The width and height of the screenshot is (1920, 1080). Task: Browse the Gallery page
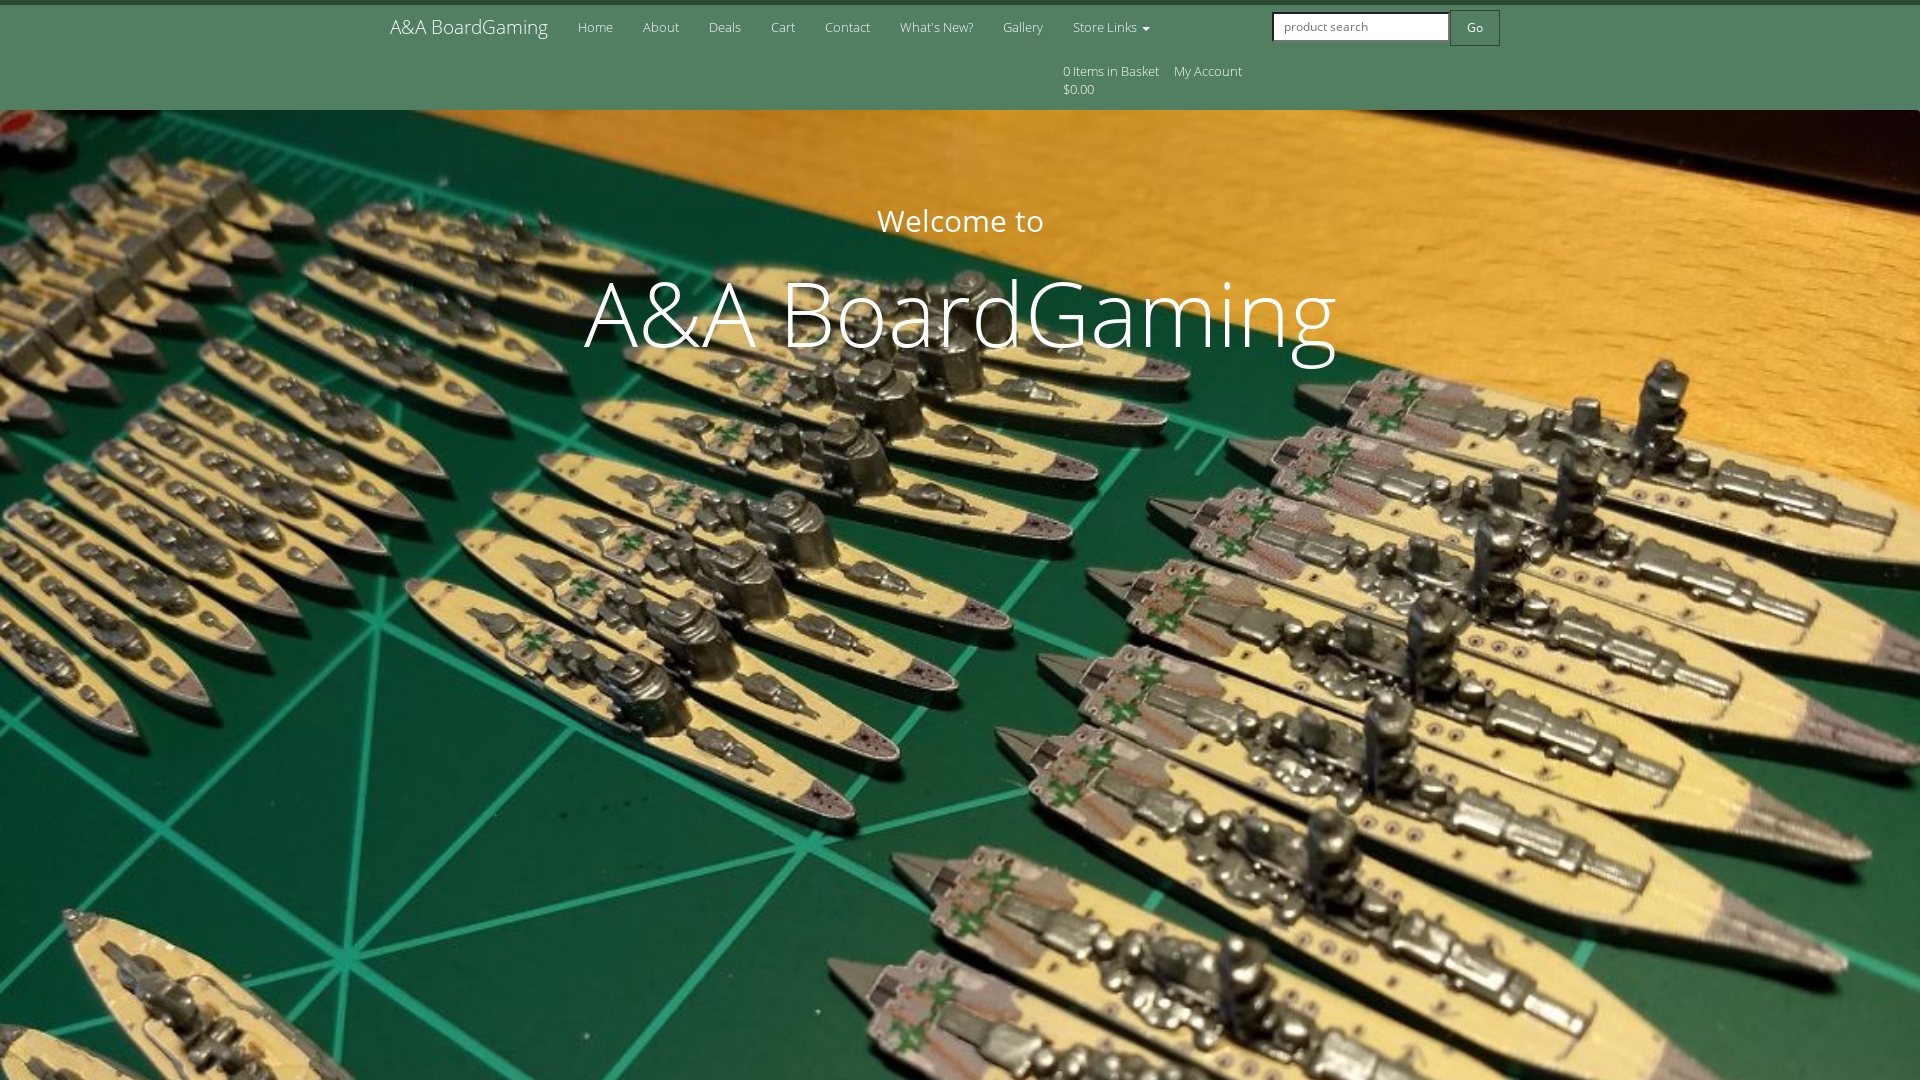pos(1023,27)
